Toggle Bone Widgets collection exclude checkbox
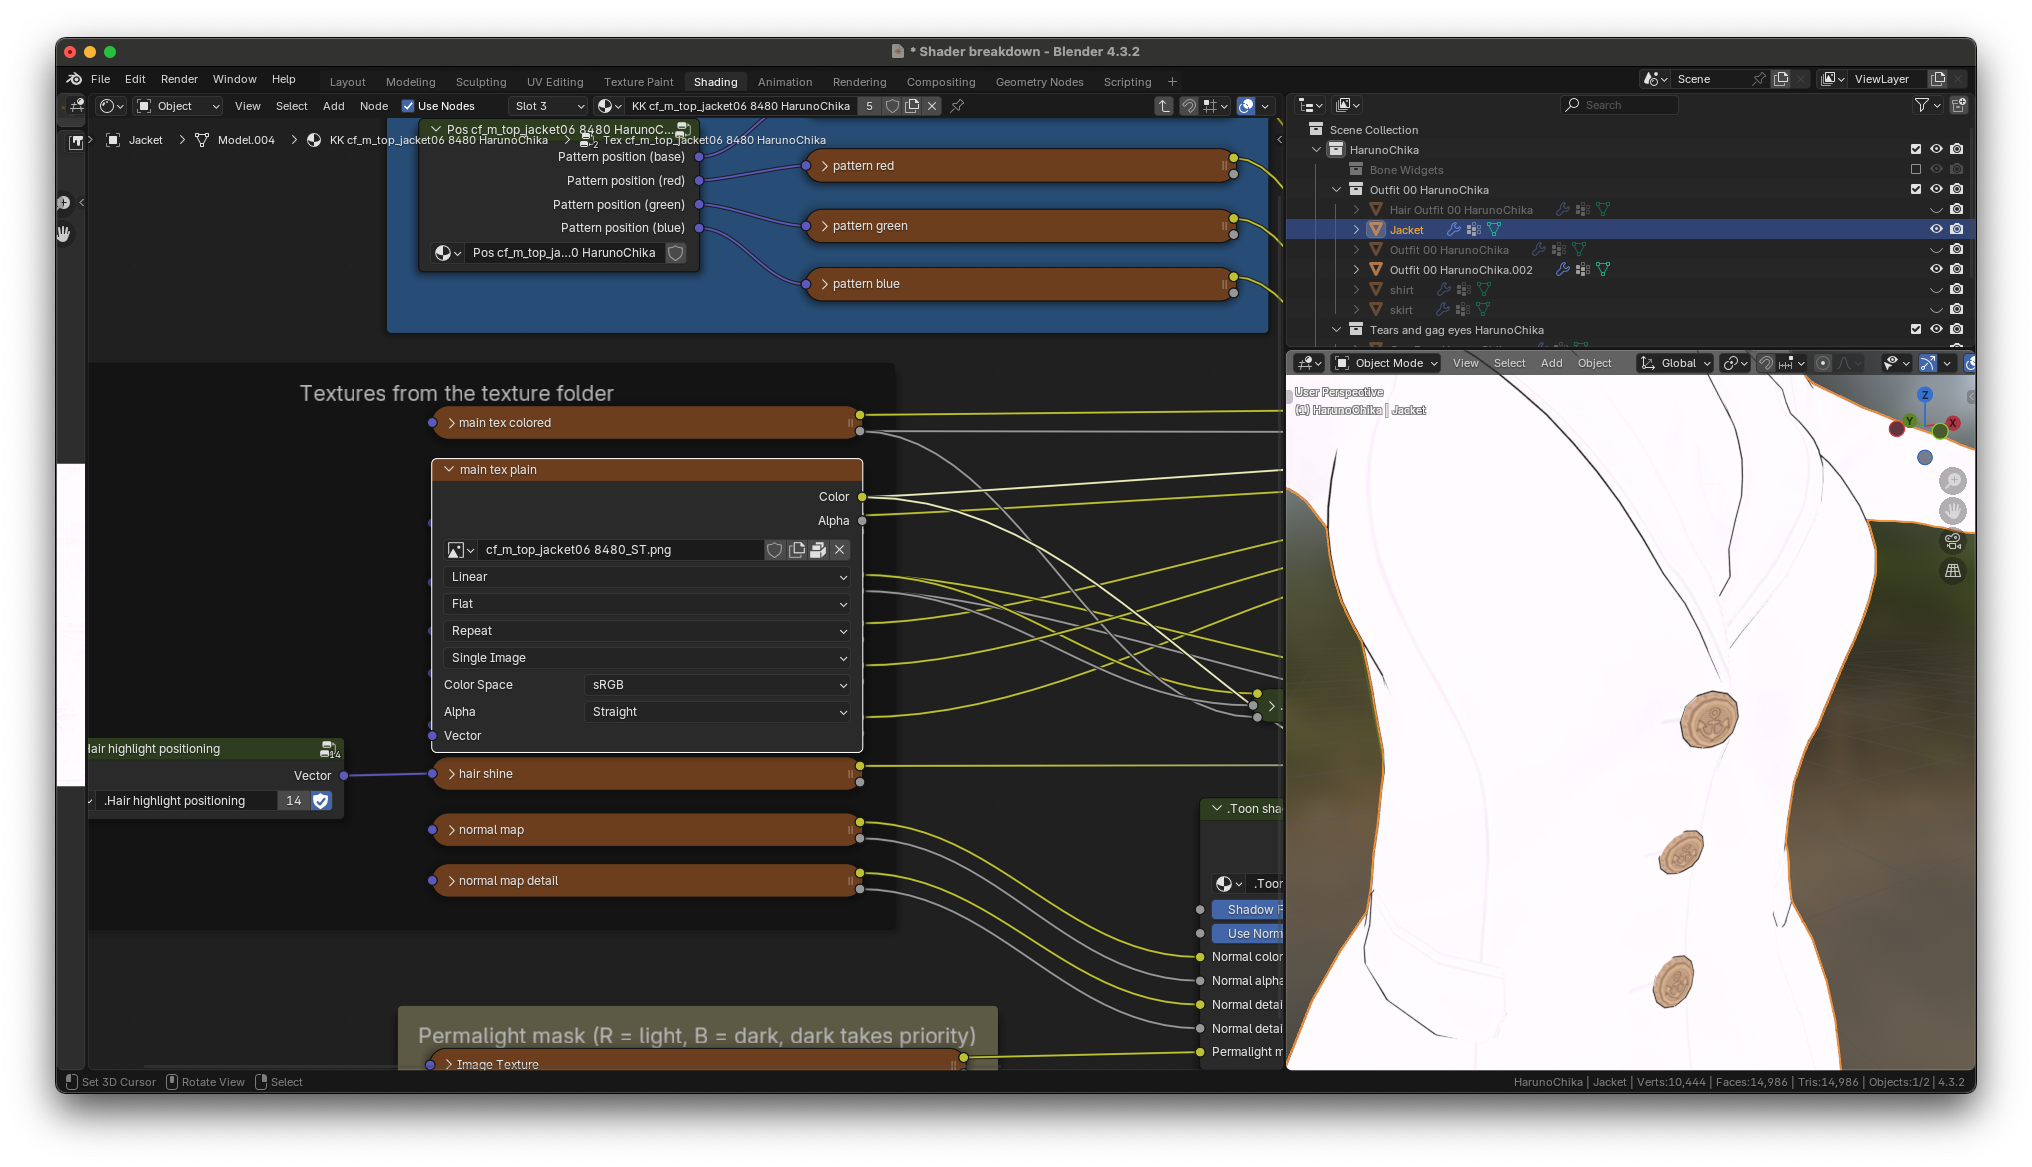Screen dimensions: 2032x1167 1916,169
